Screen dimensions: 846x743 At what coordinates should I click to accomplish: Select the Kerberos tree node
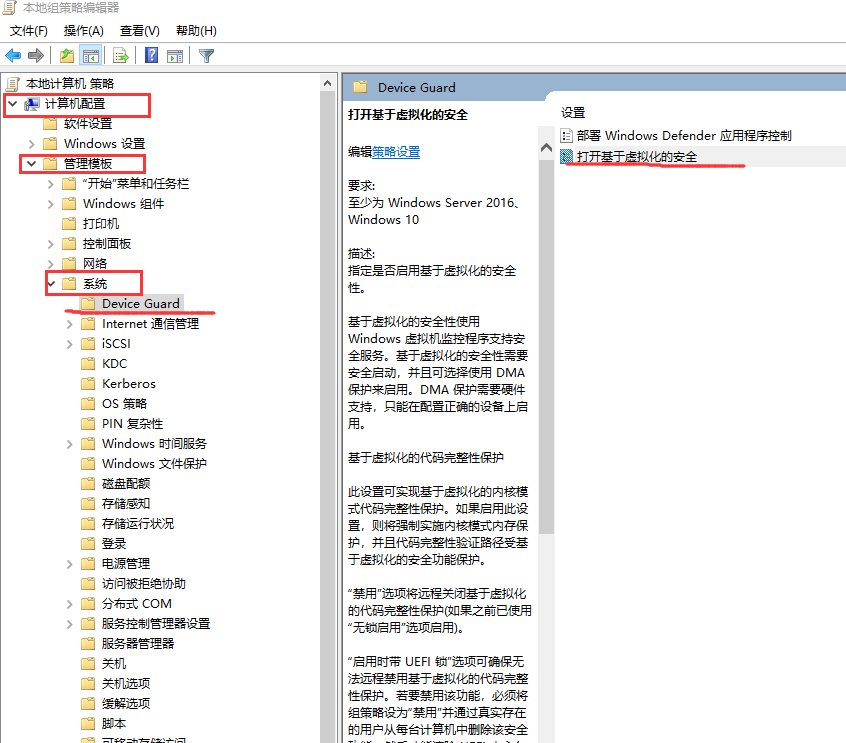pos(129,383)
